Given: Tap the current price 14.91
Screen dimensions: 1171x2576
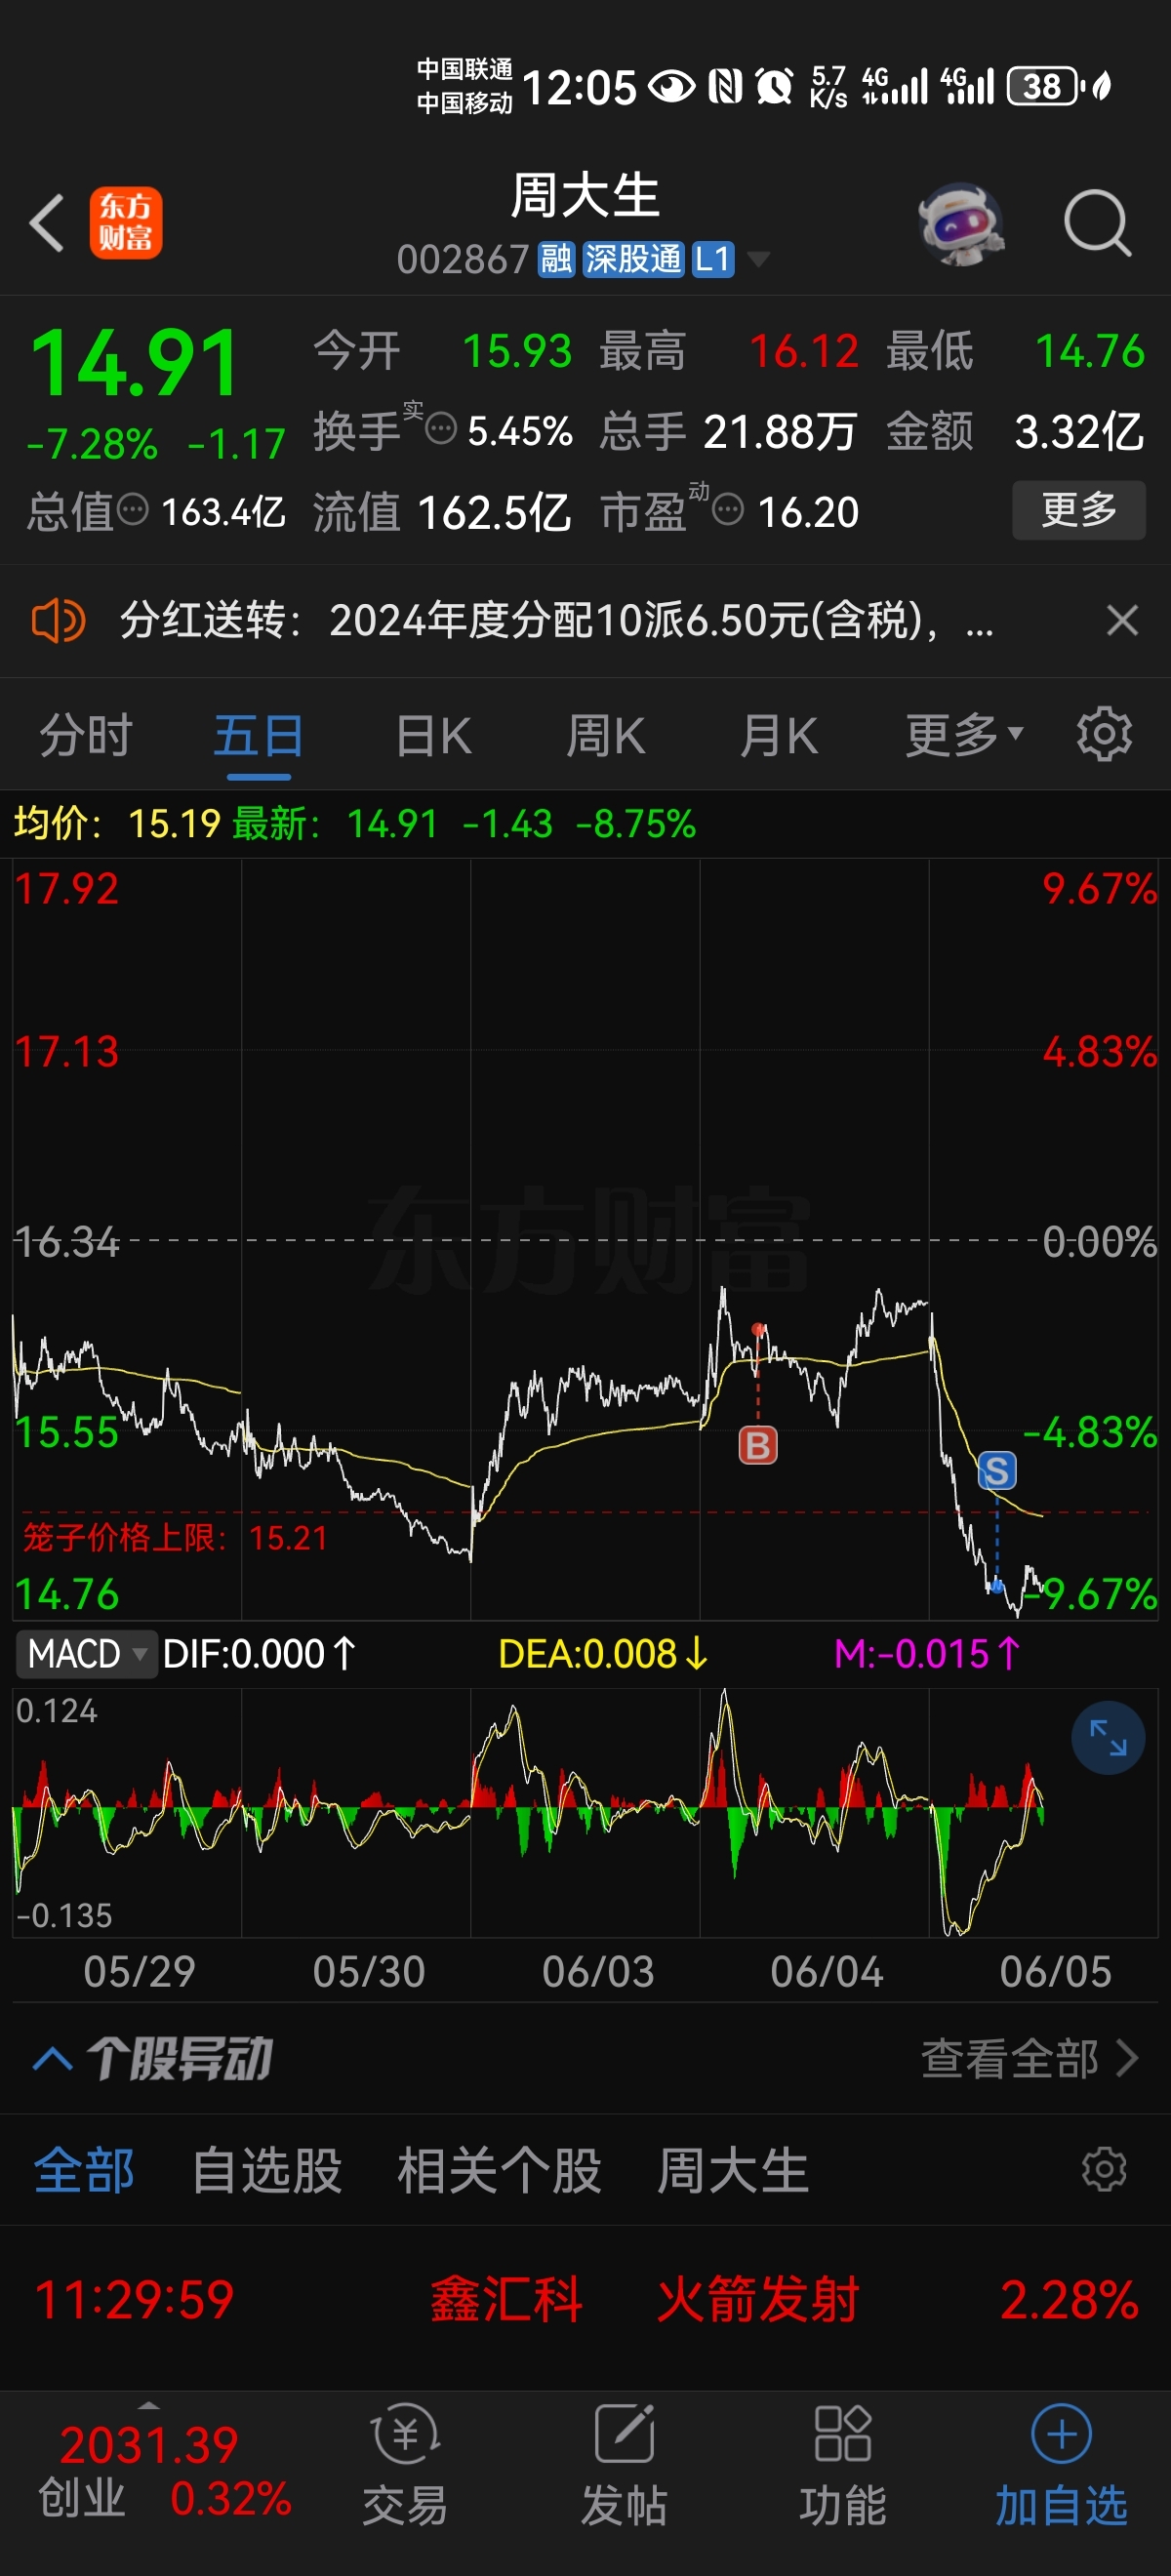Looking at the screenshot, I should click(135, 363).
